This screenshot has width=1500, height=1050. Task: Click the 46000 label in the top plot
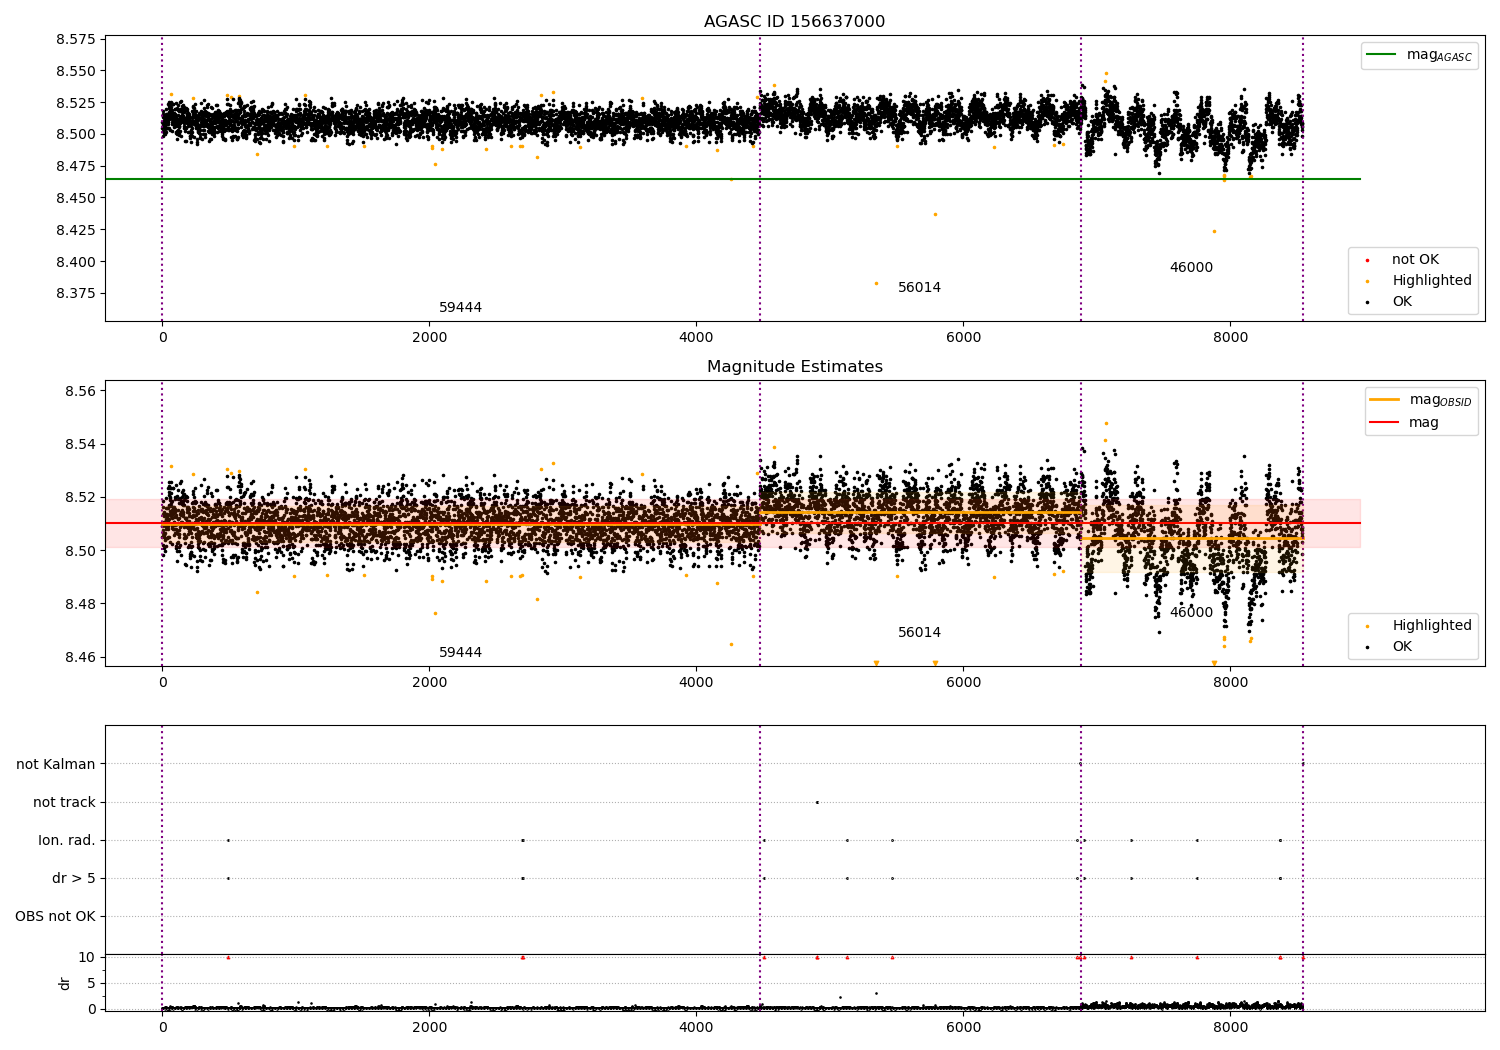tap(1191, 268)
